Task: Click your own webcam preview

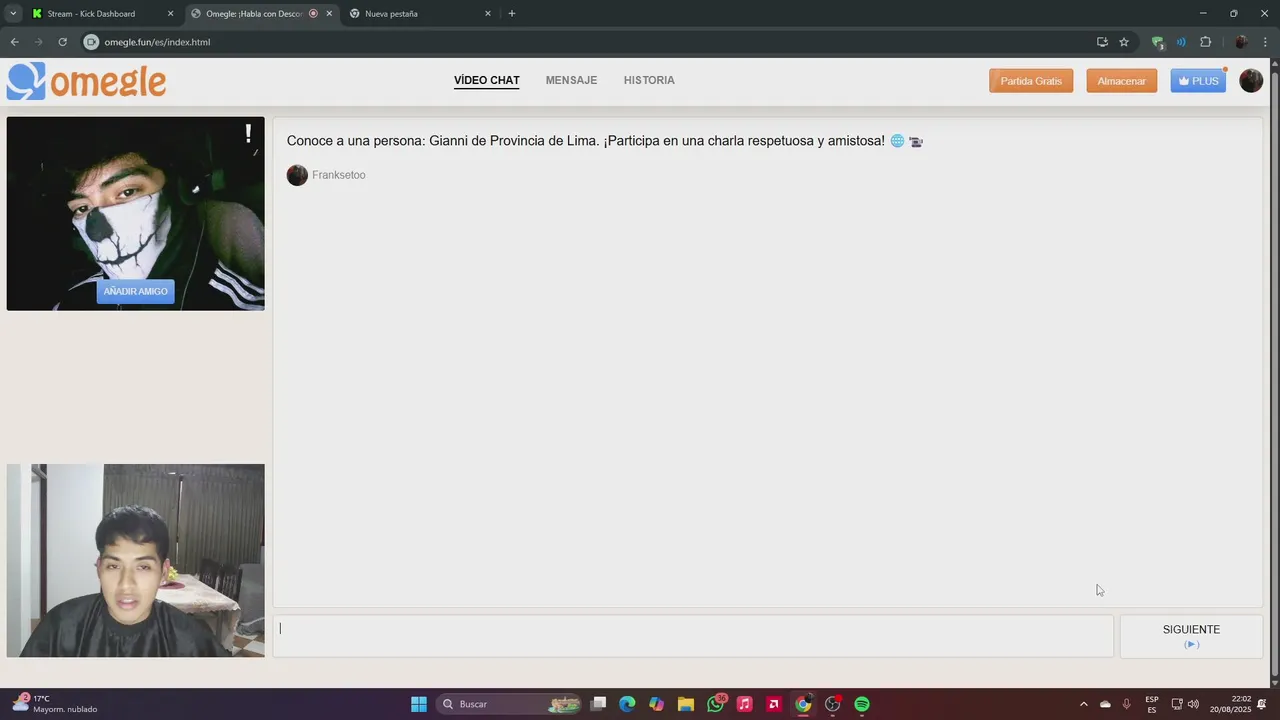Action: pos(136,560)
